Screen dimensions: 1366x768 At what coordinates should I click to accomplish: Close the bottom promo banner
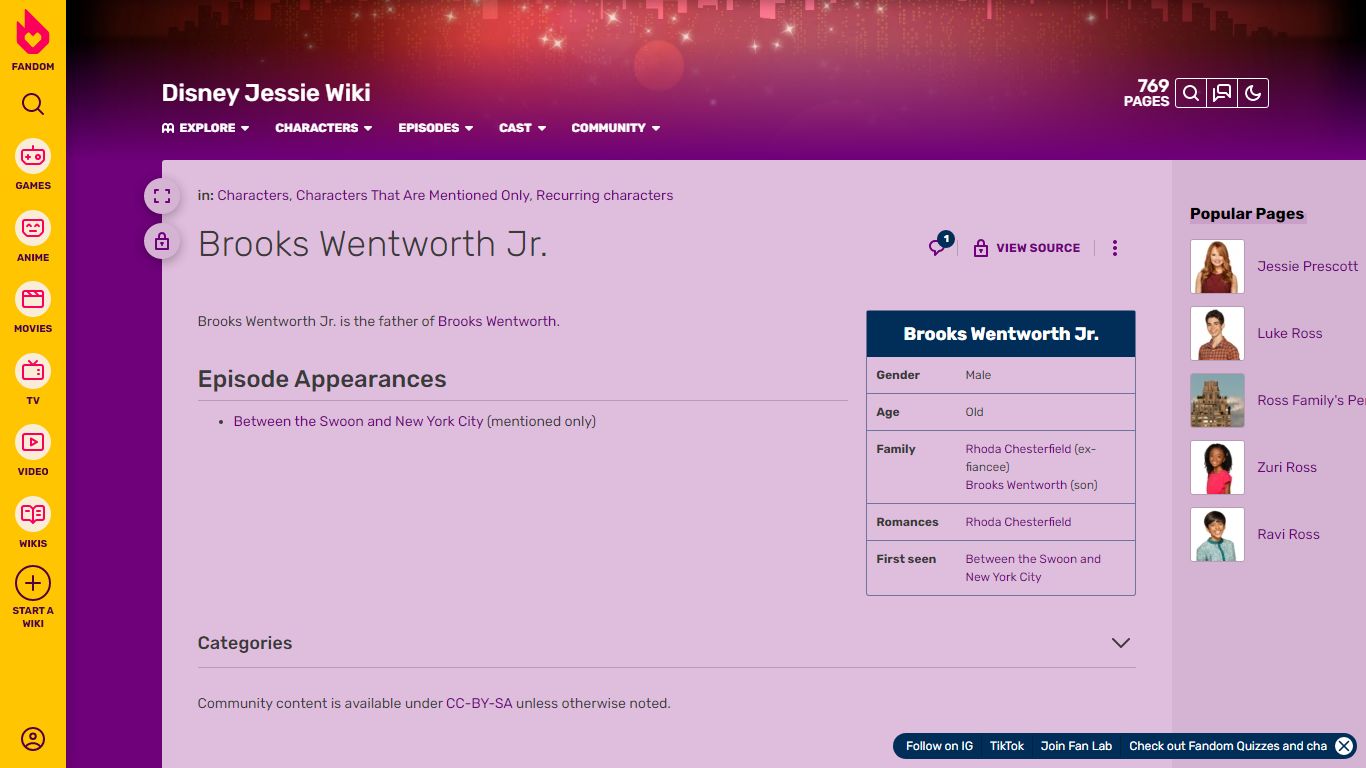coord(1344,746)
